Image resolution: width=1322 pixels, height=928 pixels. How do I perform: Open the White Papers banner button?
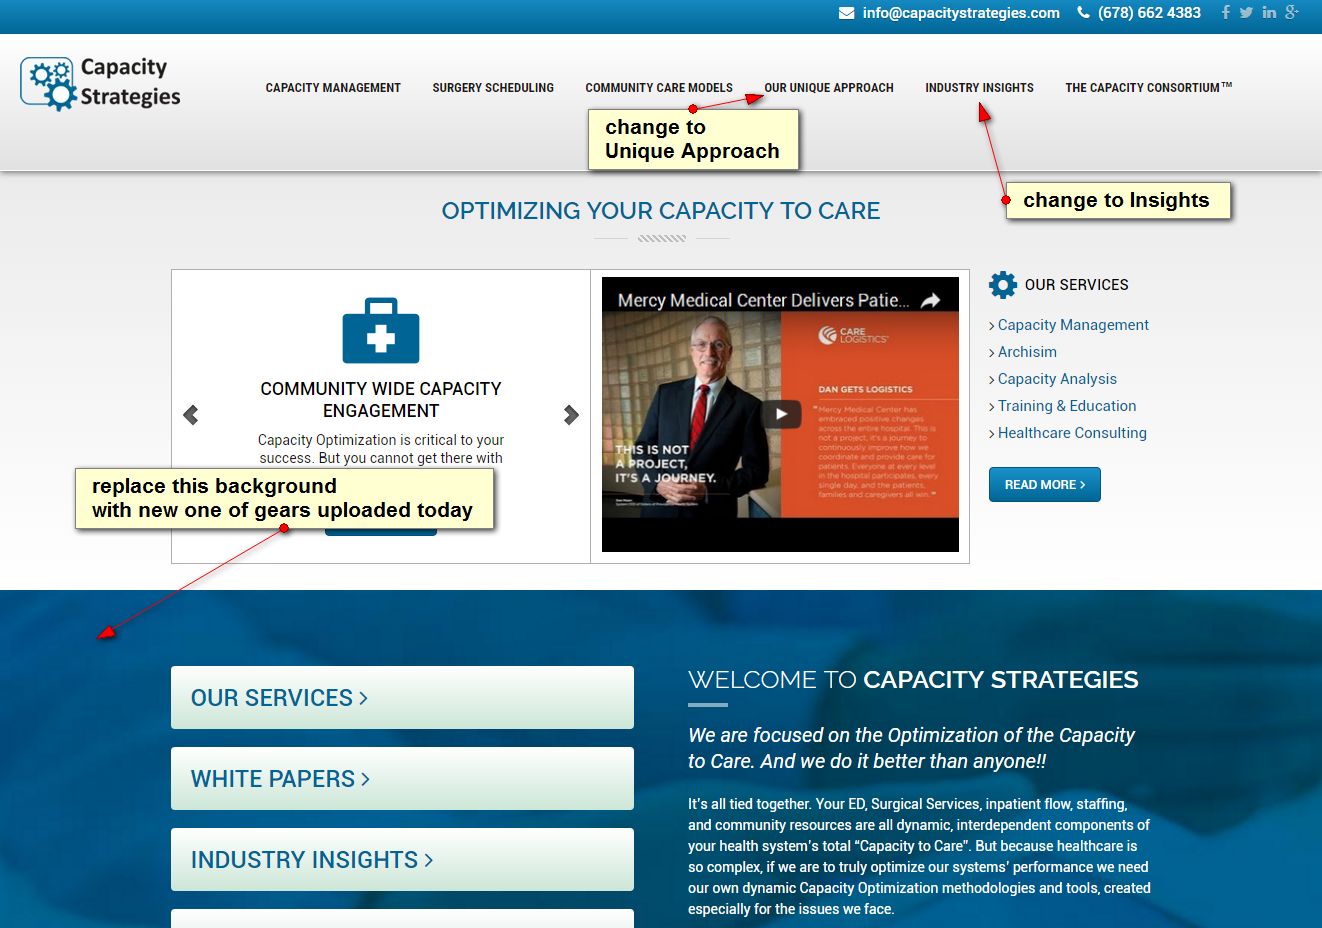402,779
